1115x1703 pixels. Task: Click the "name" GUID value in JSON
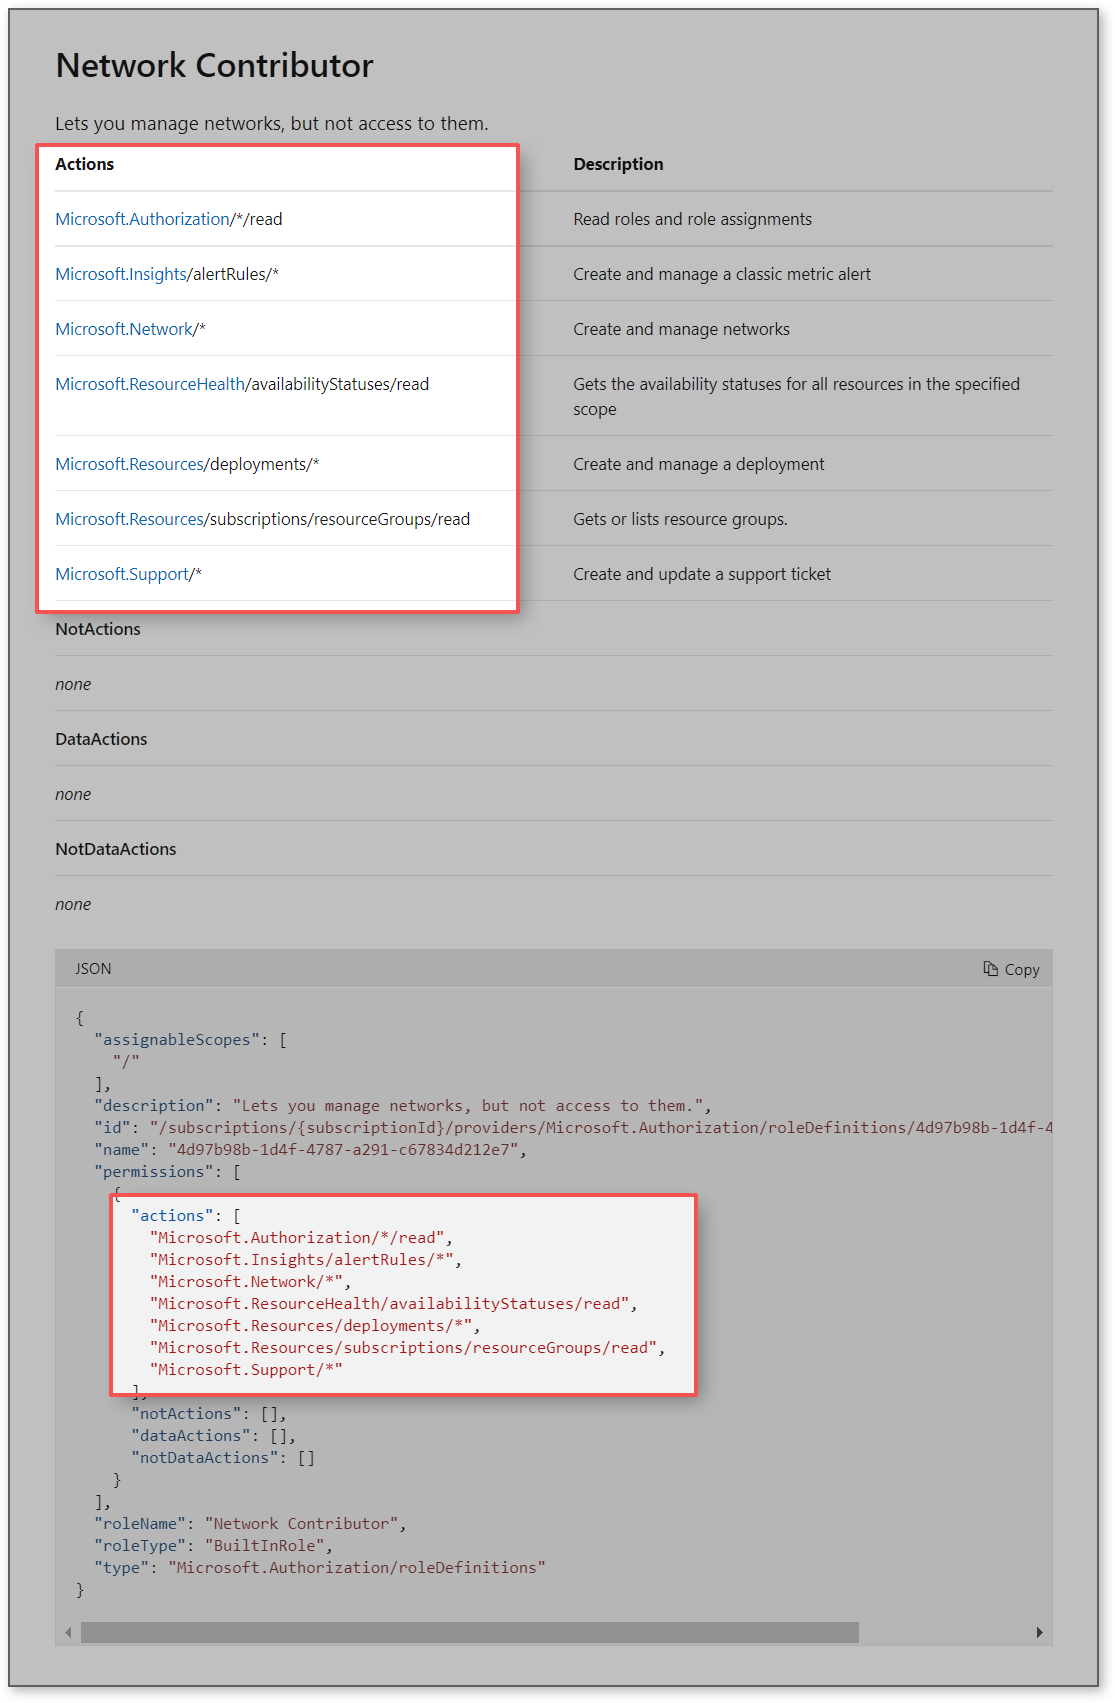click(343, 1150)
